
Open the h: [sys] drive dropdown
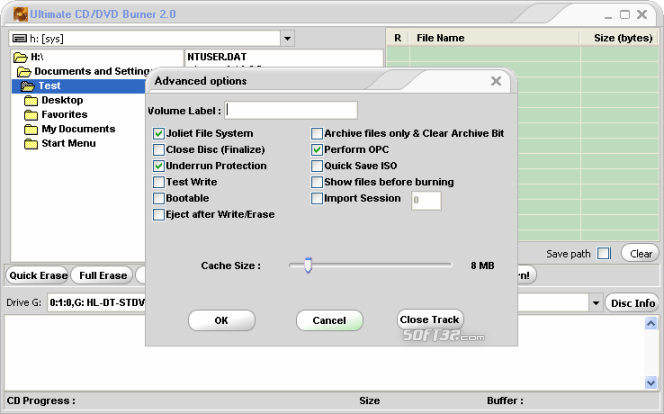coord(288,39)
